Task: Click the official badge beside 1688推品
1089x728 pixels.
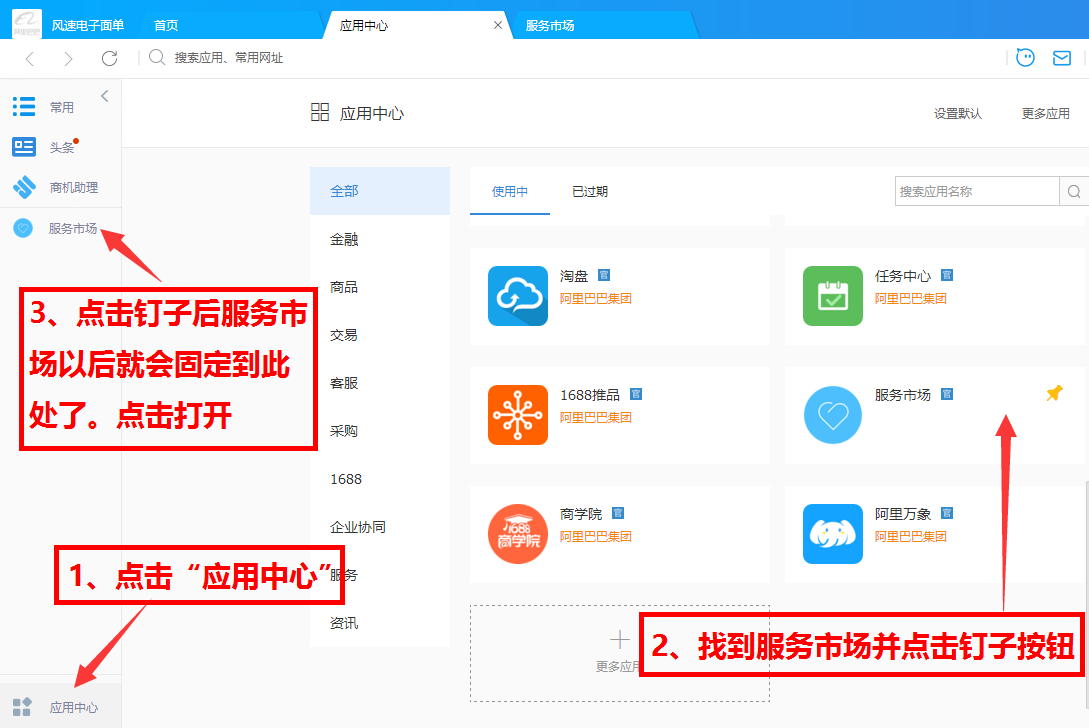Action: point(635,394)
